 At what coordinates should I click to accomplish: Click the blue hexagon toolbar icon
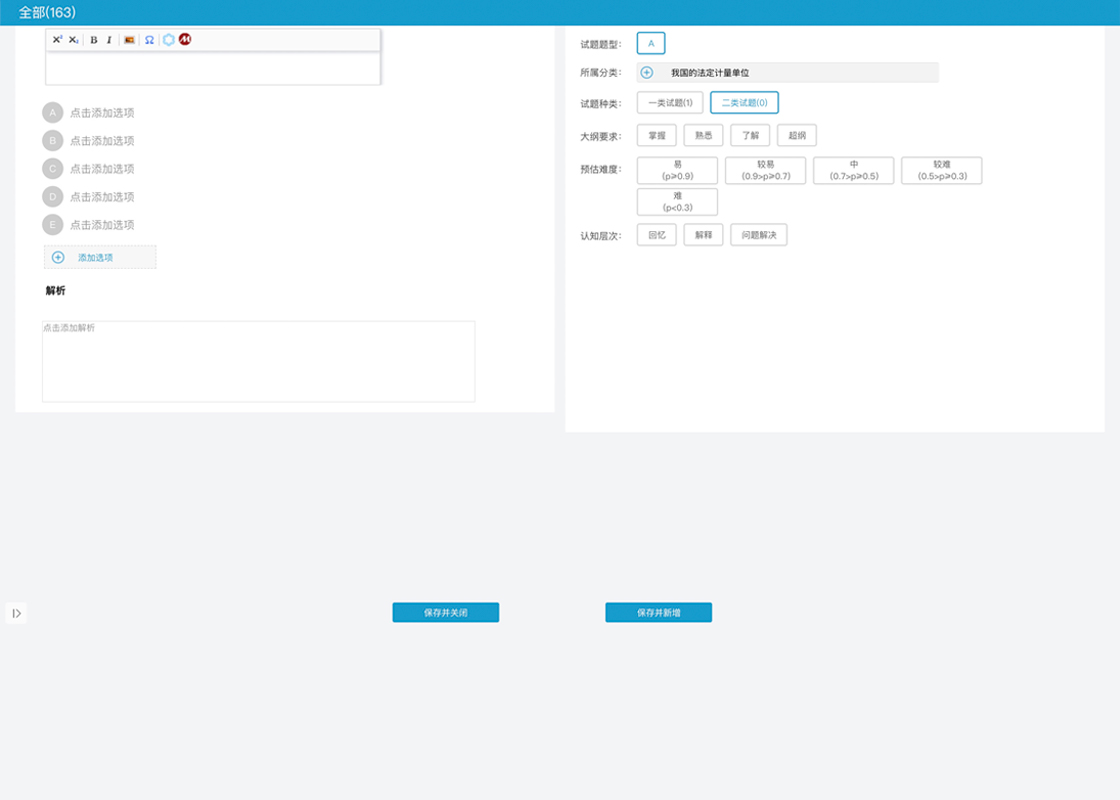(169, 40)
